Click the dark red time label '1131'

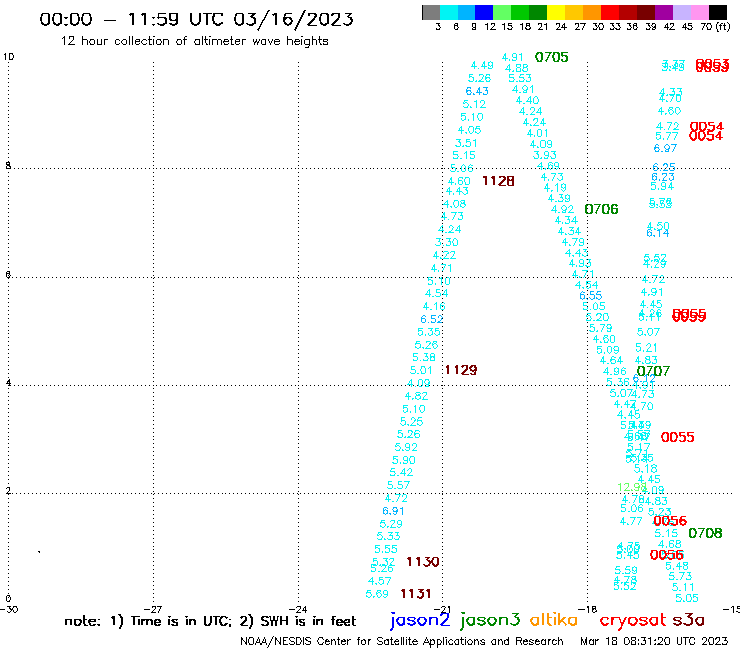[416, 594]
